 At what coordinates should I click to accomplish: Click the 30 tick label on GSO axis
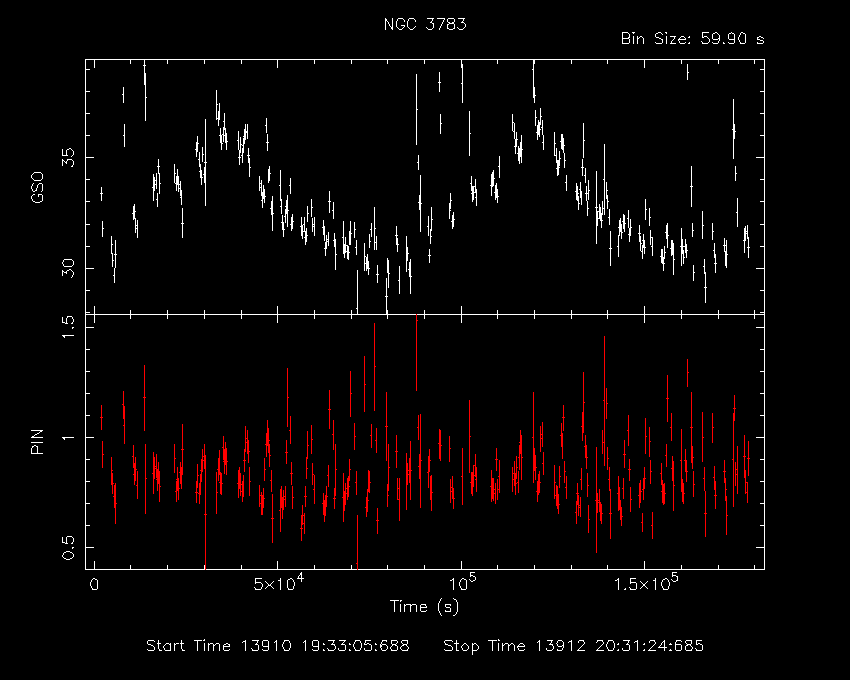coord(68,268)
